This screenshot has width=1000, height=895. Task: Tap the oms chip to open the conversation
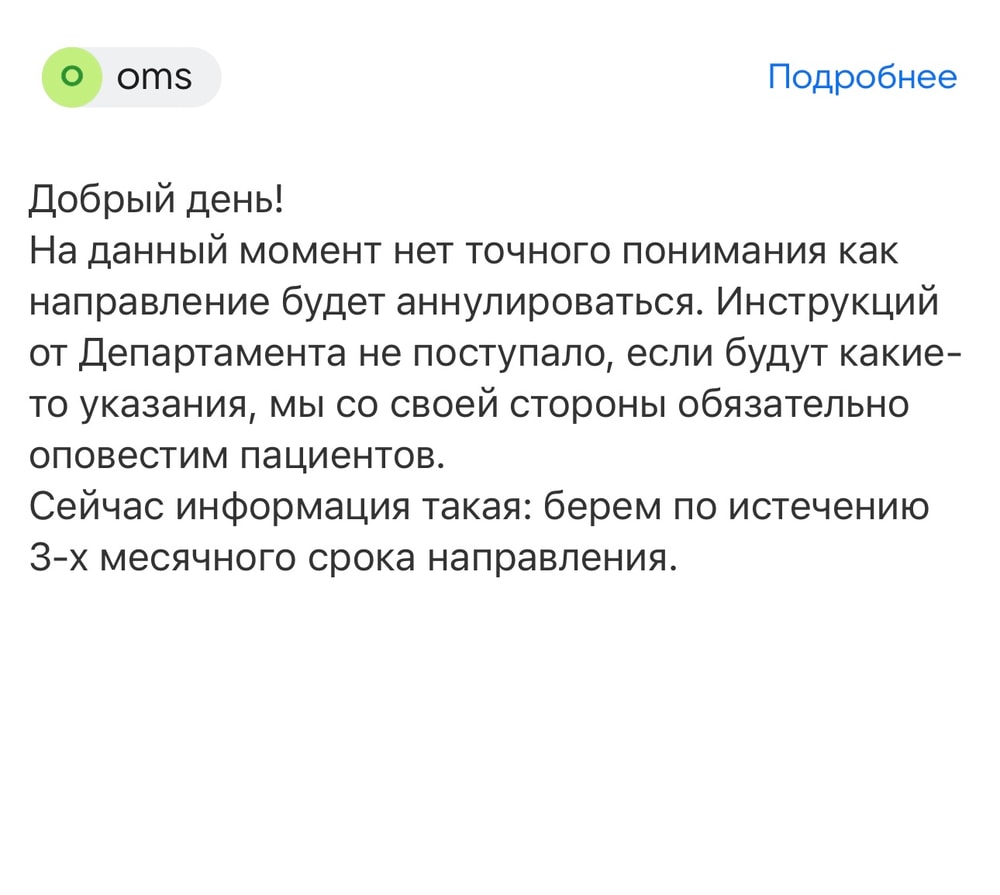tap(128, 77)
